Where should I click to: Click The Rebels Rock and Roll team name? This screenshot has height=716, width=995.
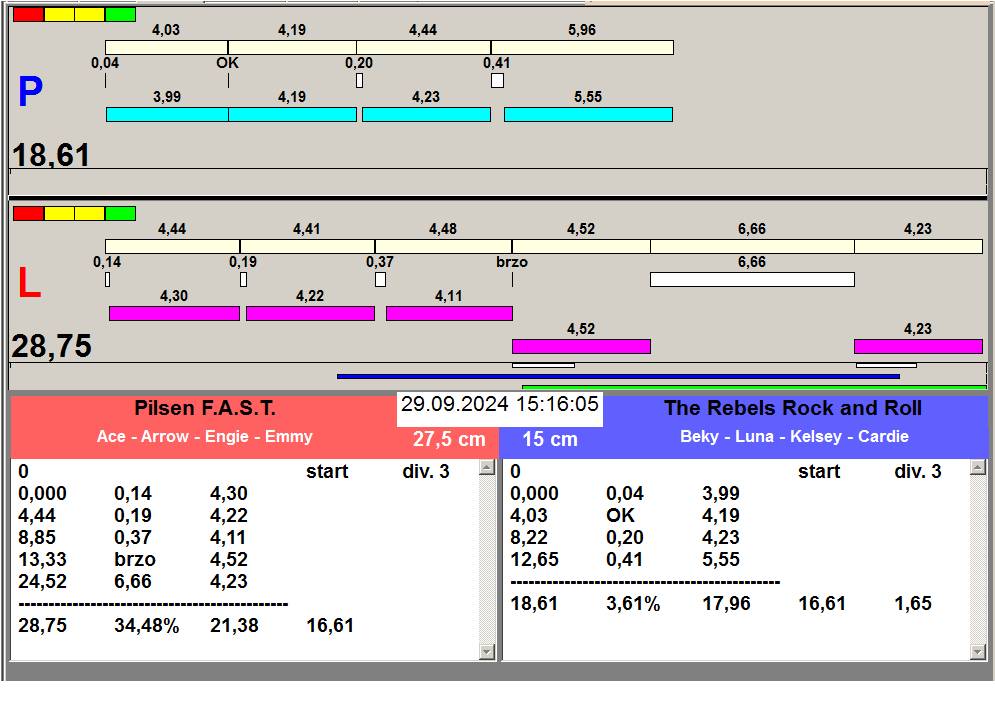click(793, 408)
